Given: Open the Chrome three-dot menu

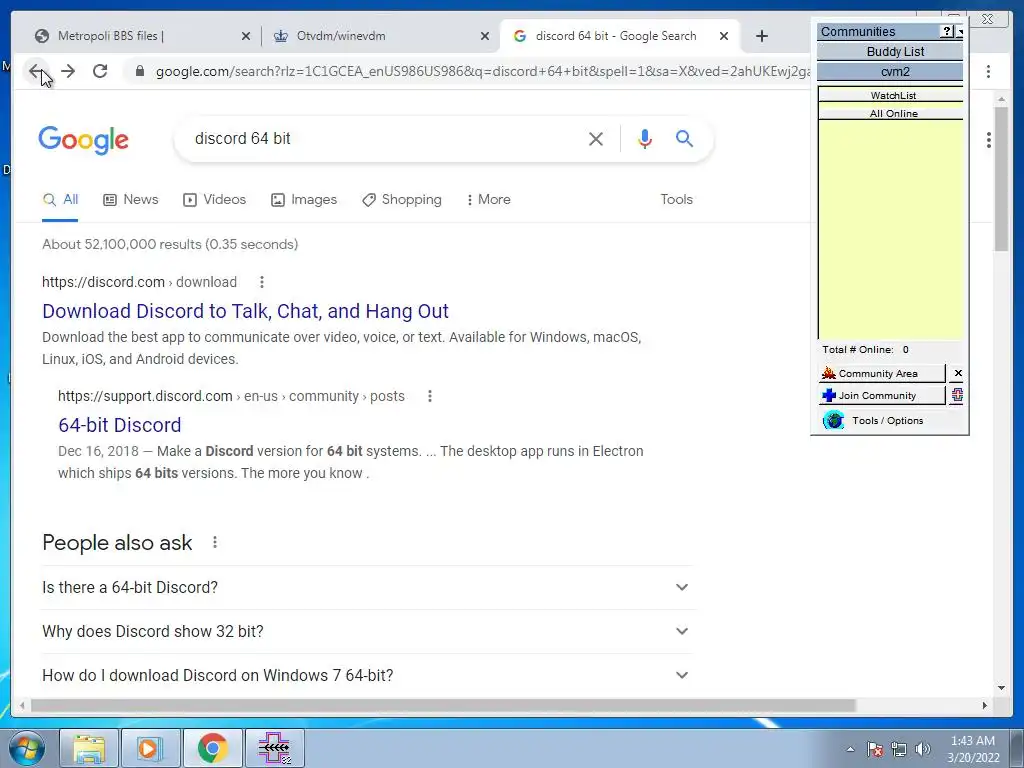Looking at the screenshot, I should (x=988, y=71).
